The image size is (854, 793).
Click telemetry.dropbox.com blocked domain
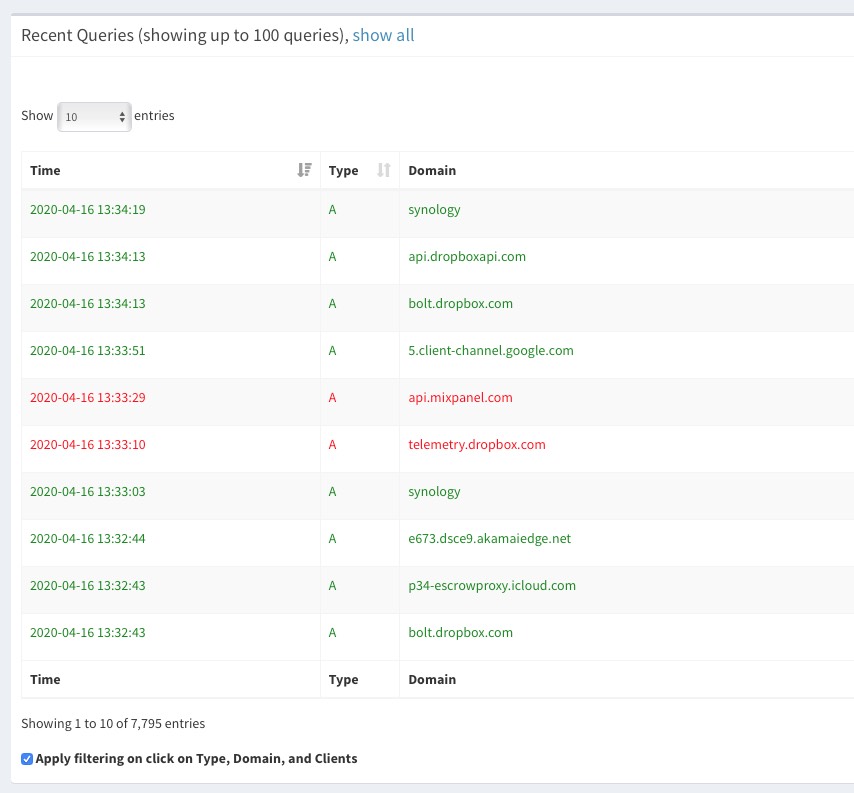(x=477, y=444)
